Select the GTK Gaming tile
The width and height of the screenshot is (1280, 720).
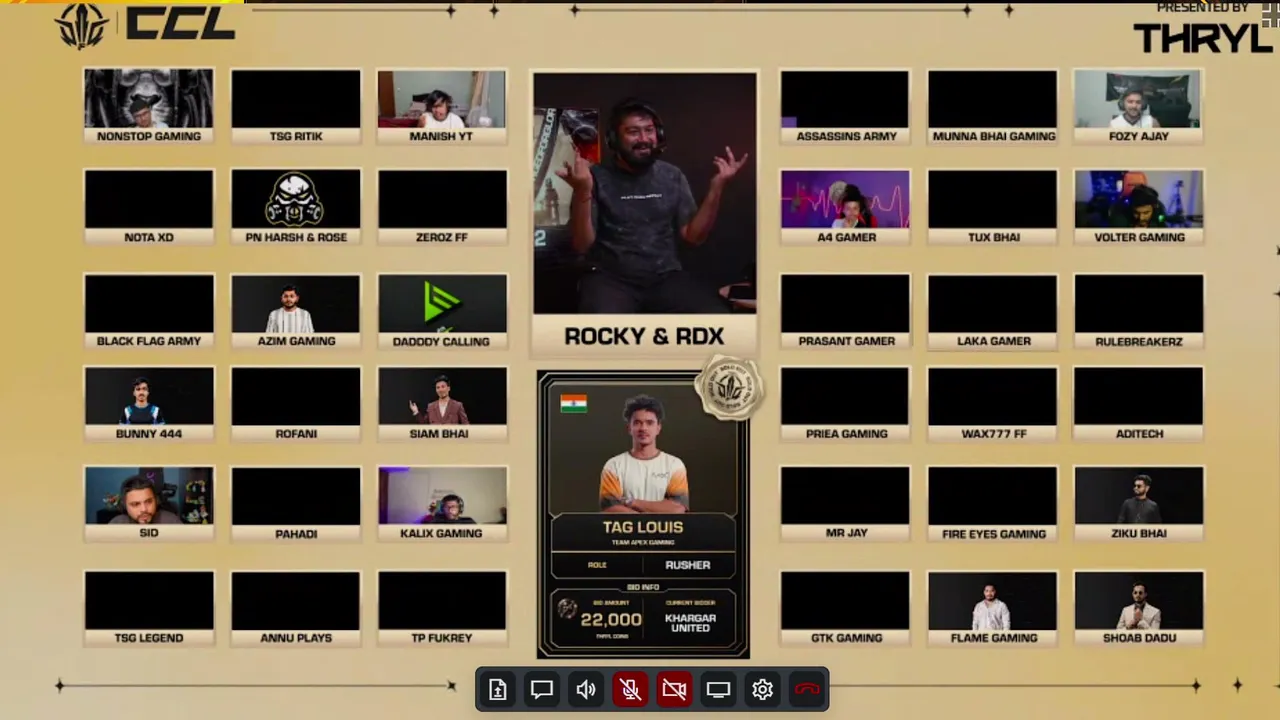[846, 608]
